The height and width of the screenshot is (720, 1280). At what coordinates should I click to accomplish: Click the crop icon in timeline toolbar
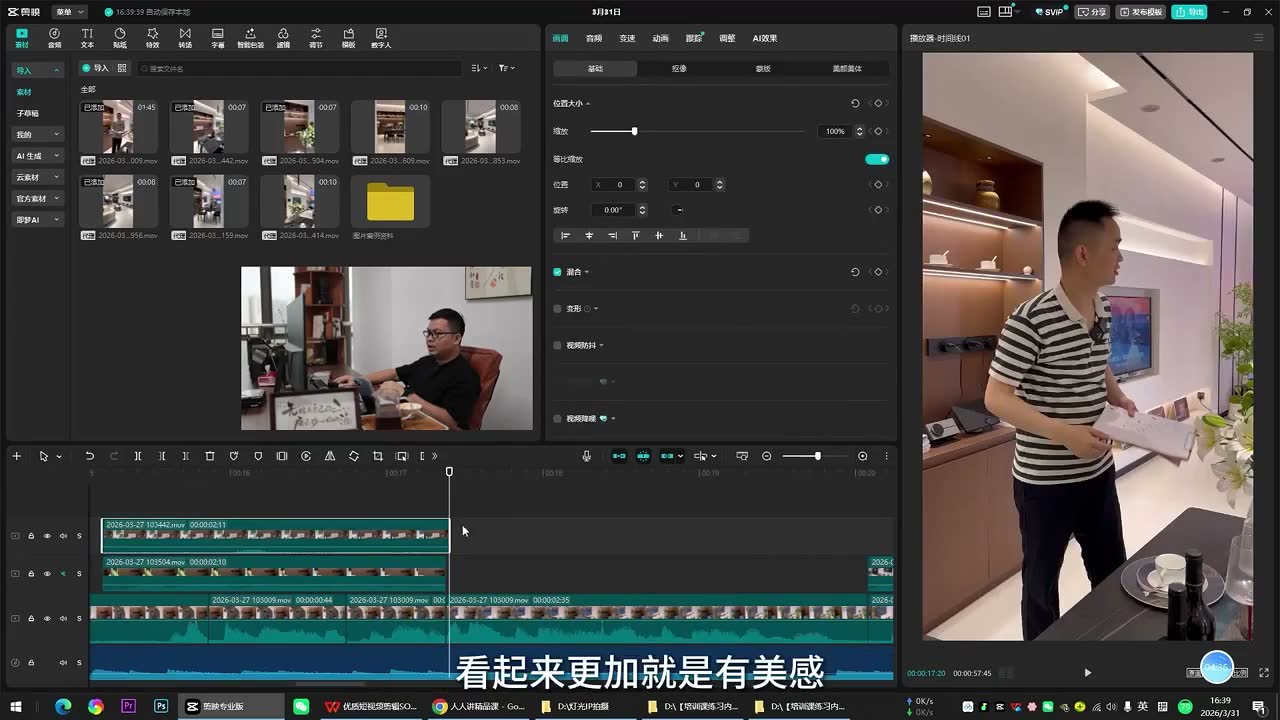[378, 456]
